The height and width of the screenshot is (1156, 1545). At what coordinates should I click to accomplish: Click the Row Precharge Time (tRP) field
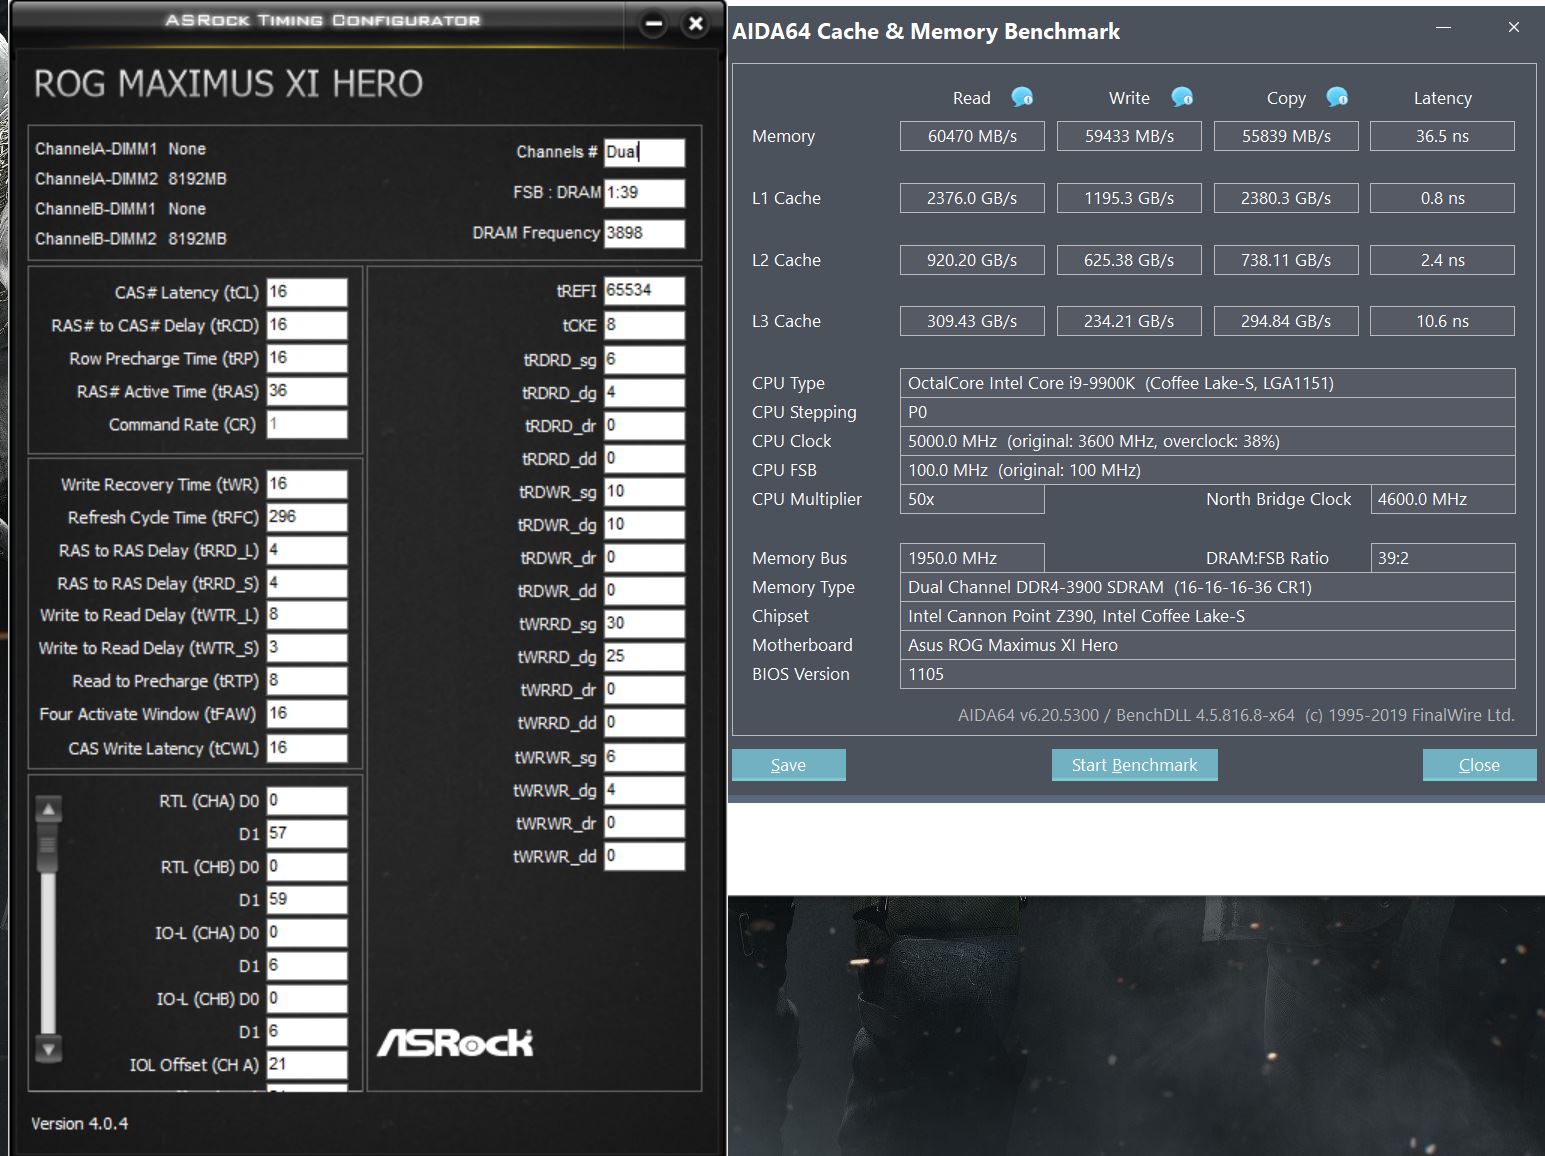pos(307,358)
